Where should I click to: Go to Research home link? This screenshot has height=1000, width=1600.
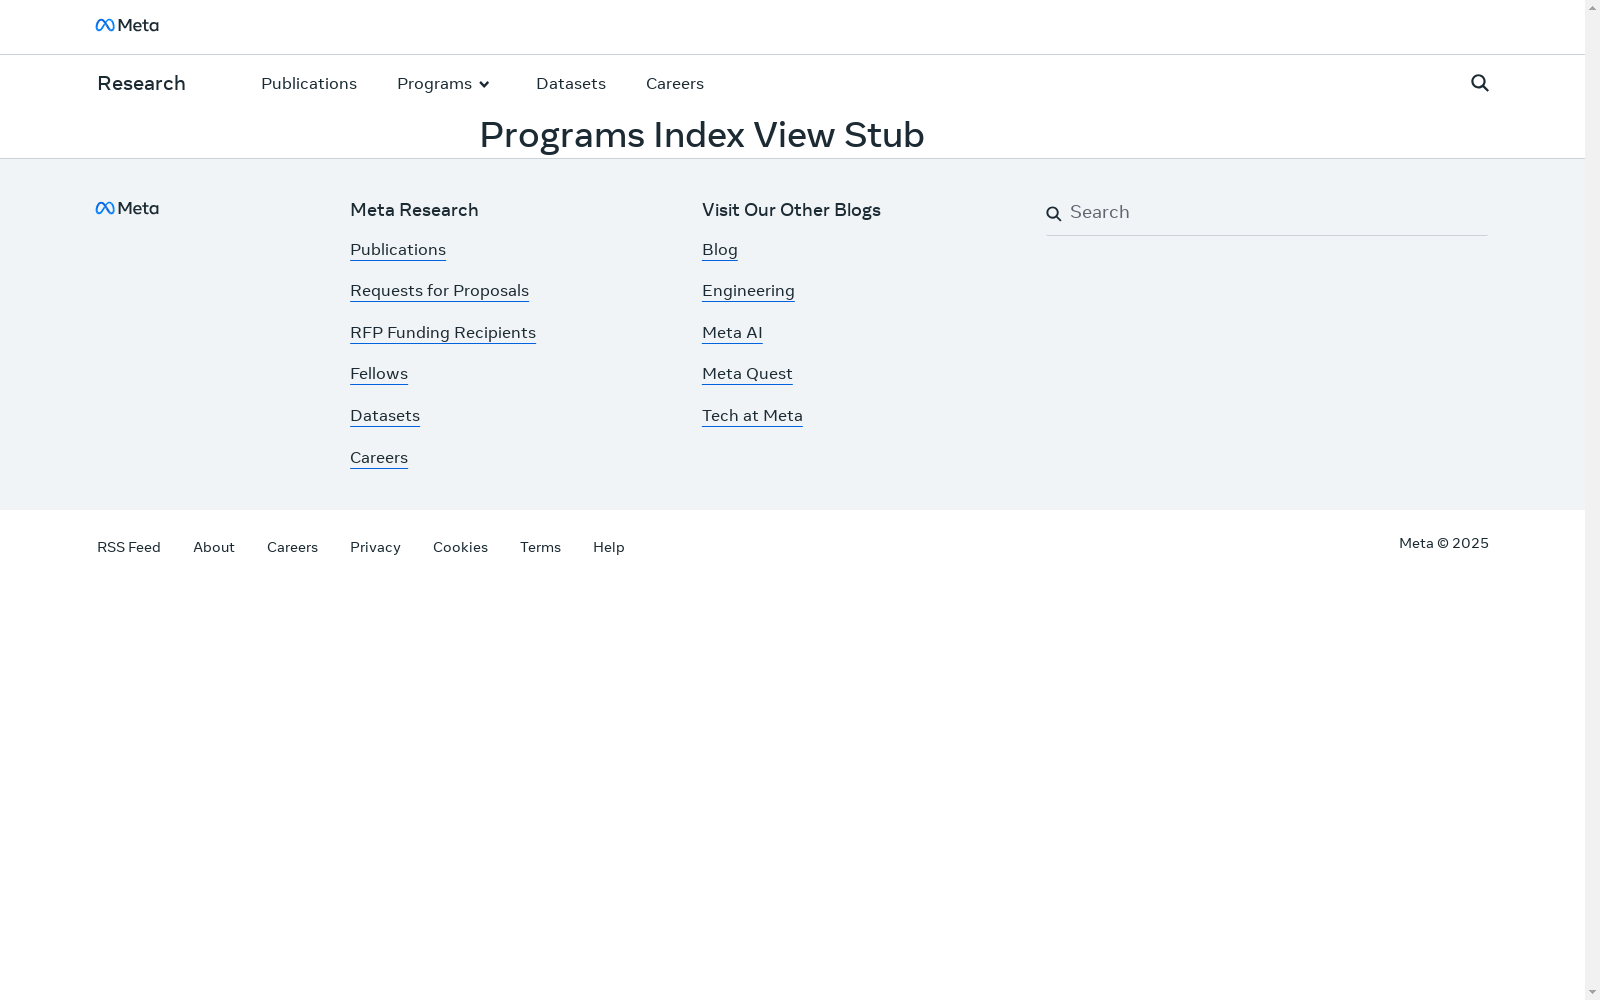coord(141,83)
